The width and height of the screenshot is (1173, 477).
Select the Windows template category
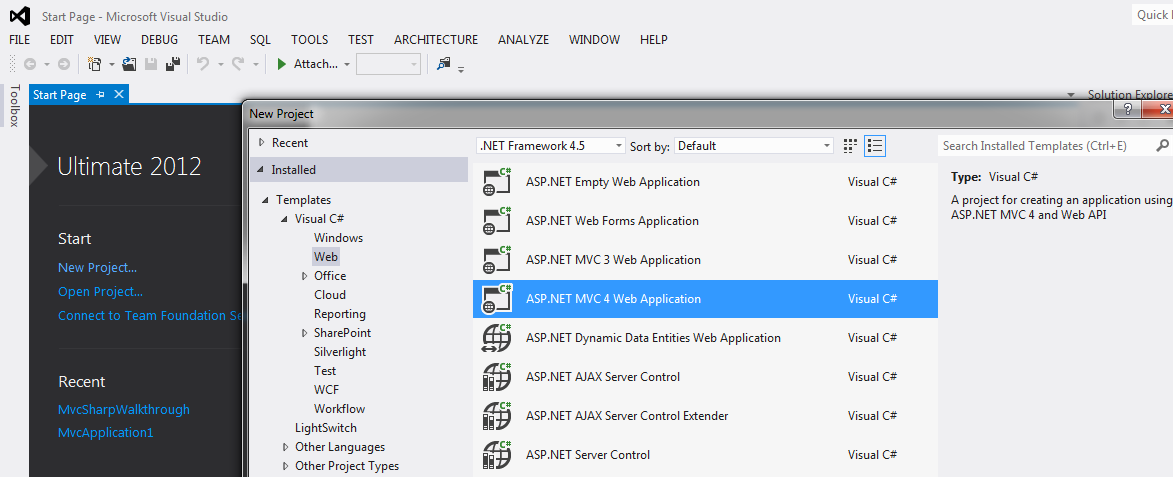pos(338,238)
